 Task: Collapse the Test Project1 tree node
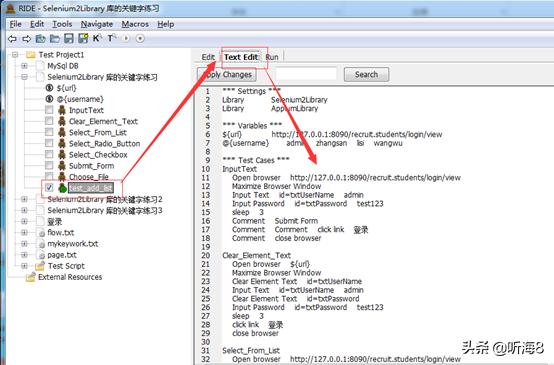[15, 55]
